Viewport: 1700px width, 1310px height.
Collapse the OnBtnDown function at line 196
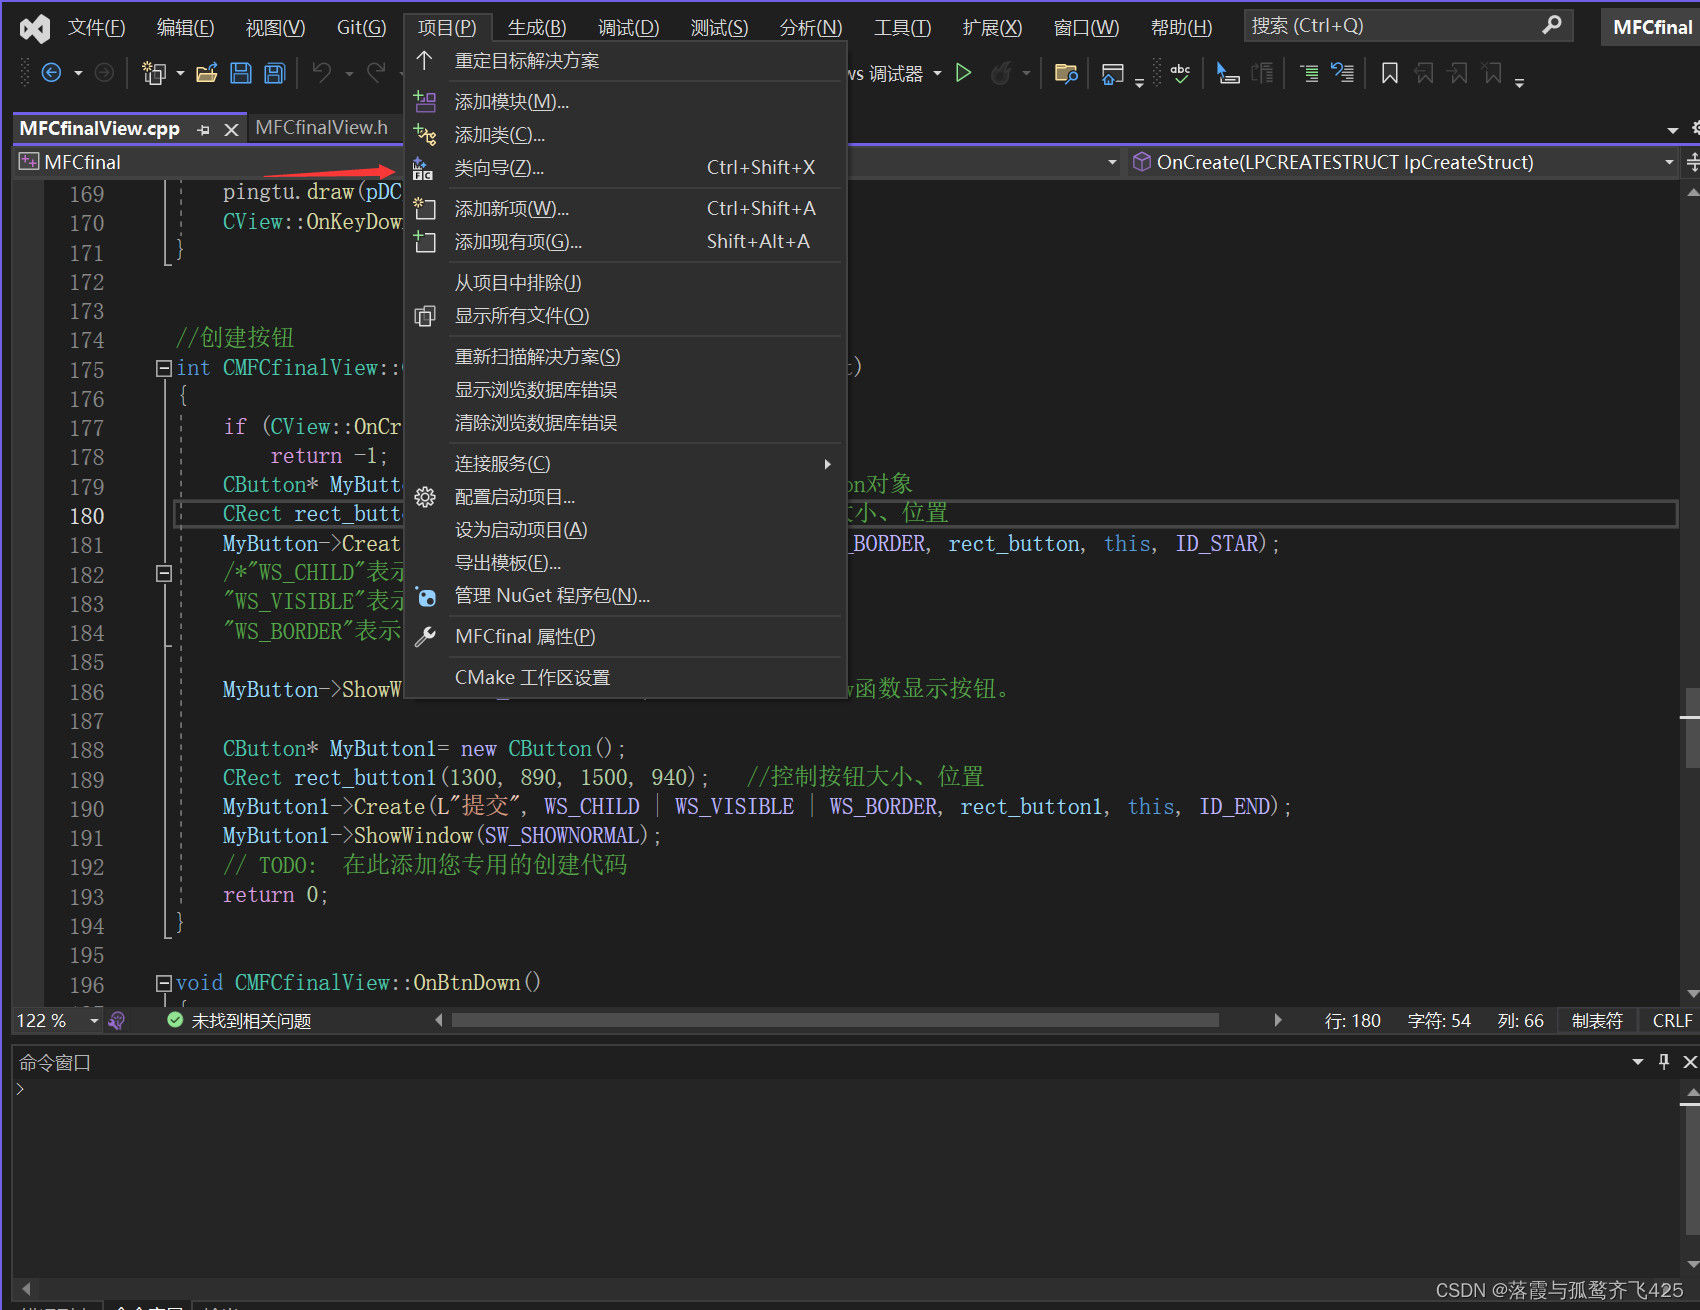point(163,983)
